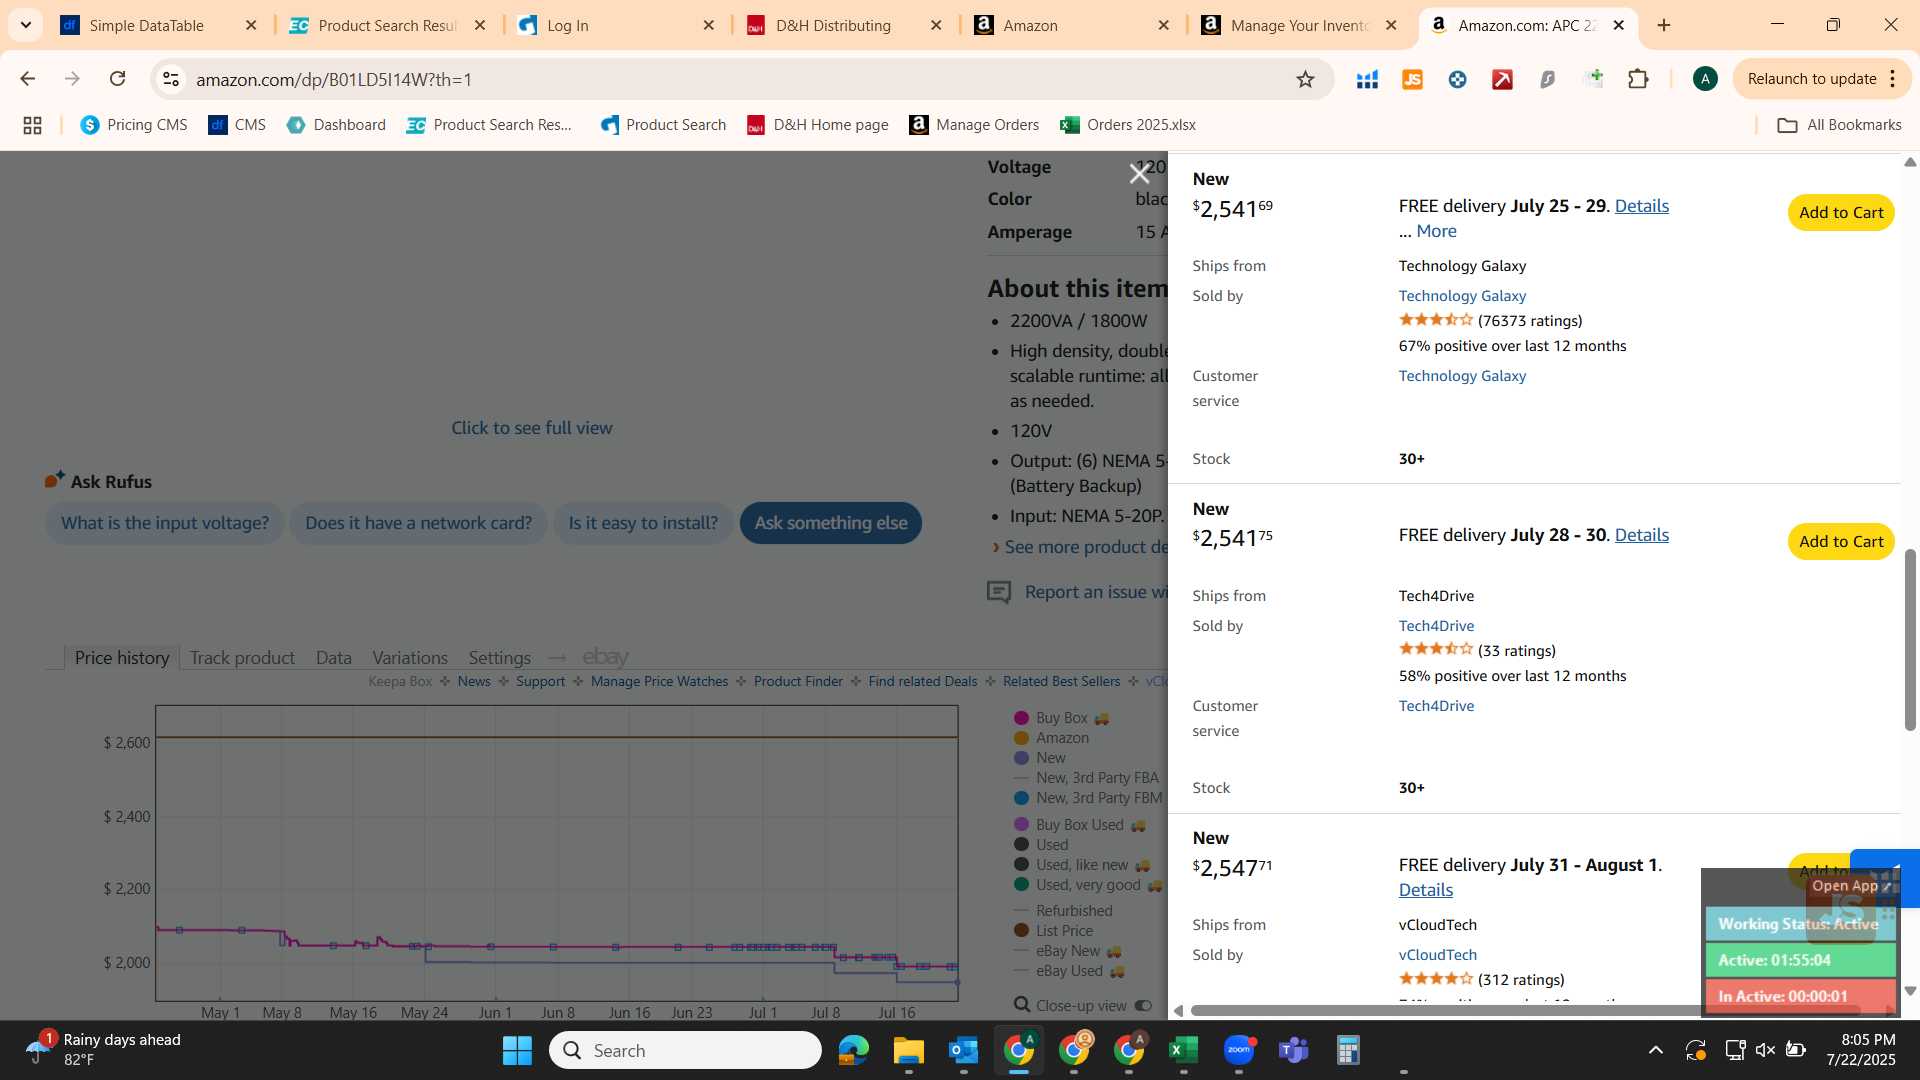The width and height of the screenshot is (1920, 1080).
Task: Open the JS extension icon
Action: [x=1412, y=79]
